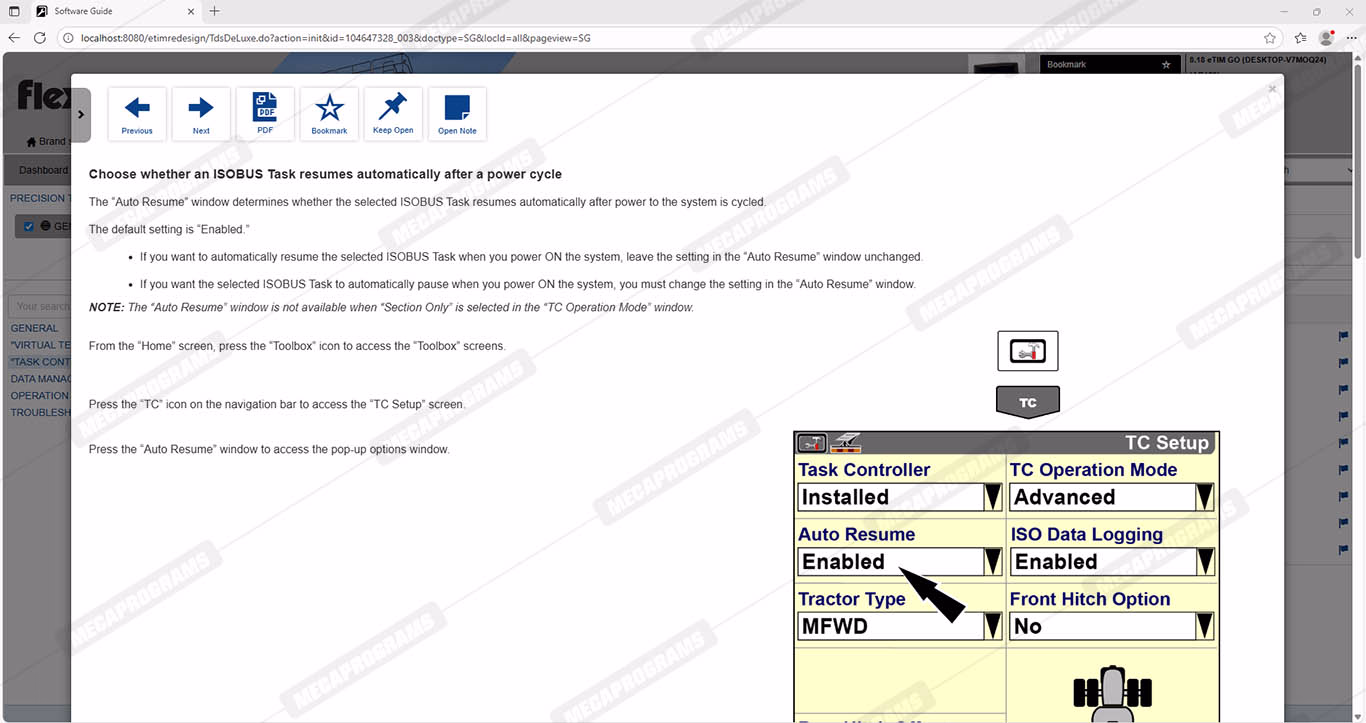The width and height of the screenshot is (1366, 723).
Task: Refresh the browser page
Action: point(40,38)
